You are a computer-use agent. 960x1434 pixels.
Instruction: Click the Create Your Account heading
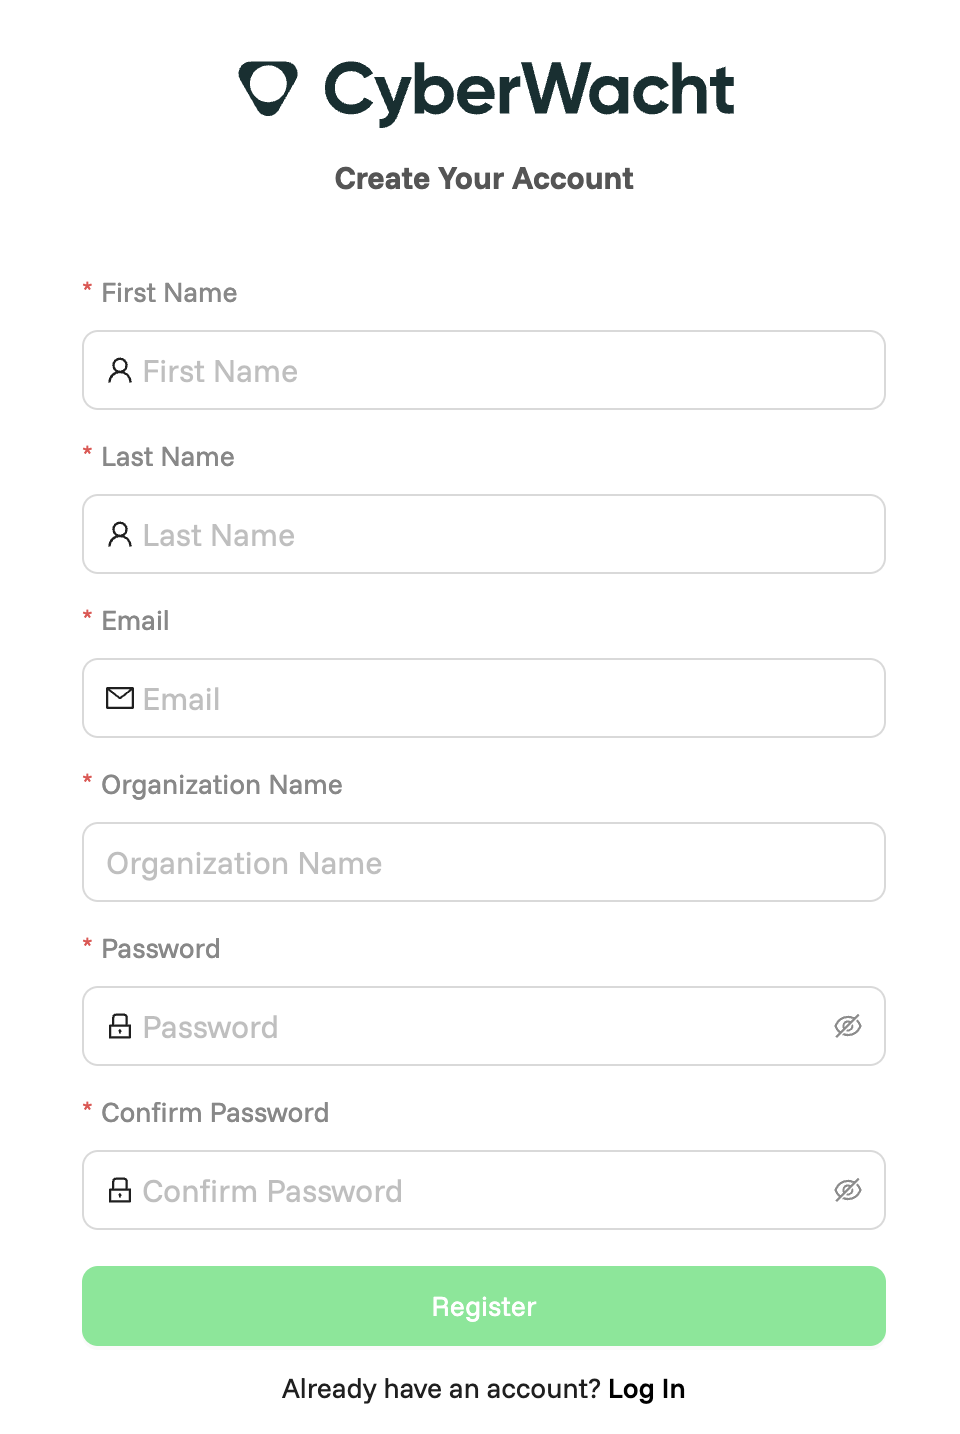[483, 178]
